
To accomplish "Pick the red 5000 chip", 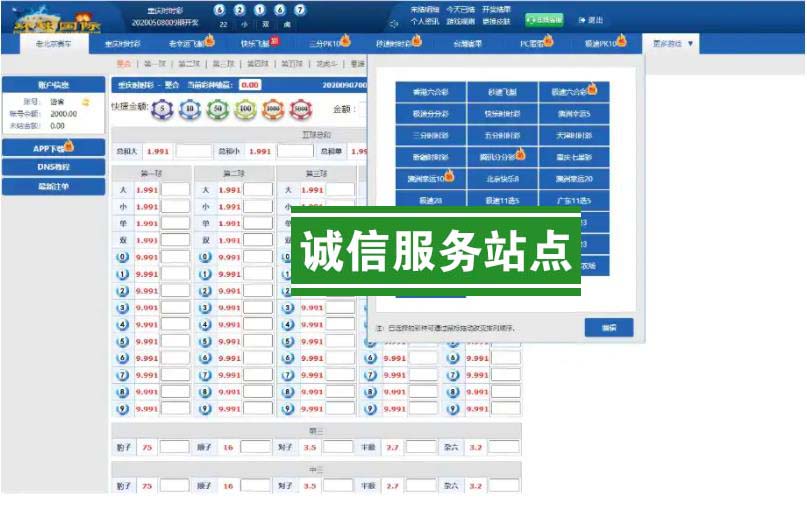I will [300, 109].
